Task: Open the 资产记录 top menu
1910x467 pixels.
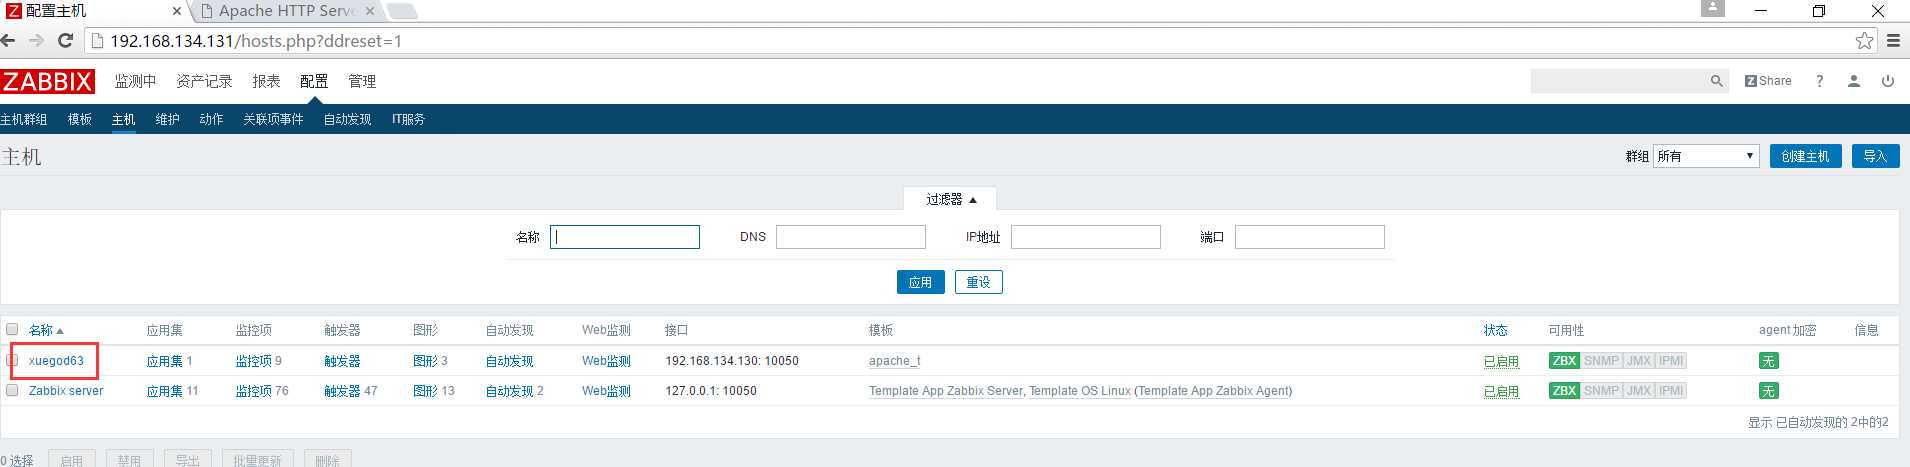Action: [x=204, y=81]
